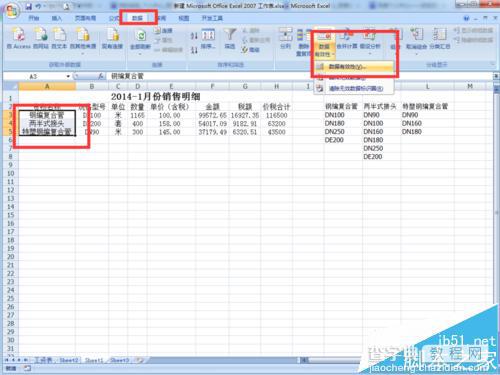The height and width of the screenshot is (375, 500).
Task: Click the title cell 2014-1月份销售明细
Action: point(155,97)
